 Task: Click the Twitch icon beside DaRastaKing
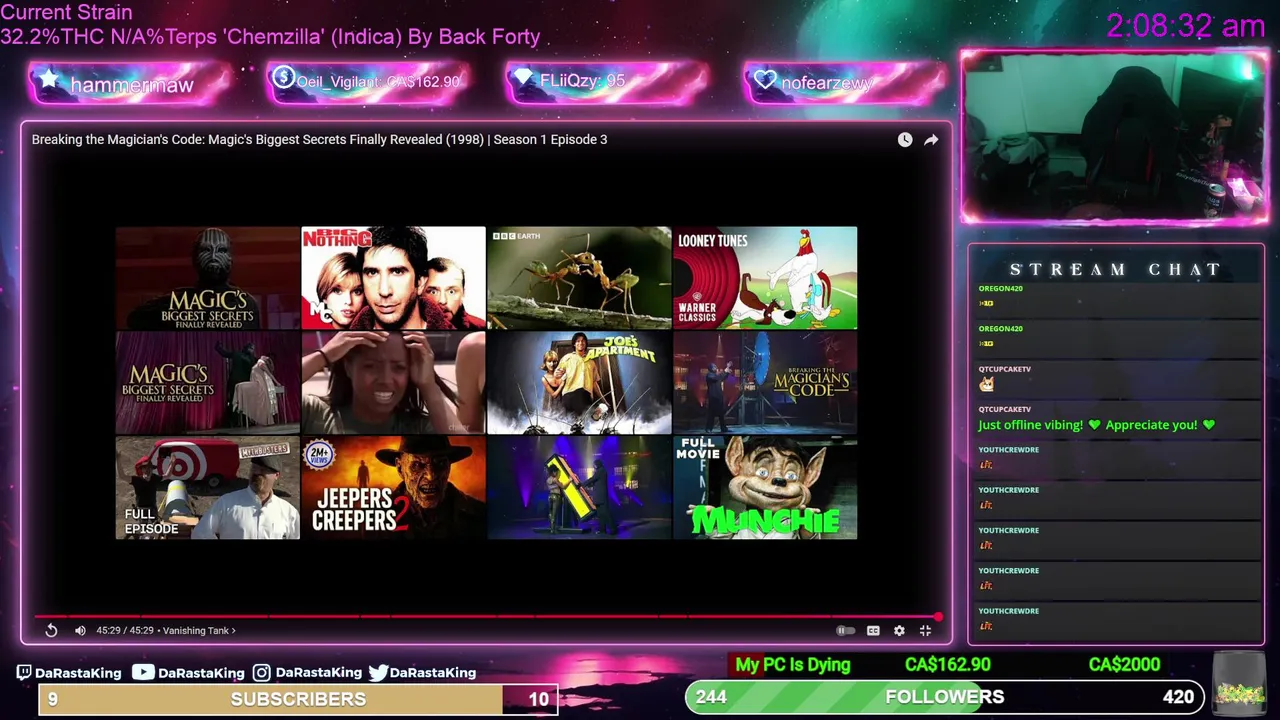click(x=24, y=673)
